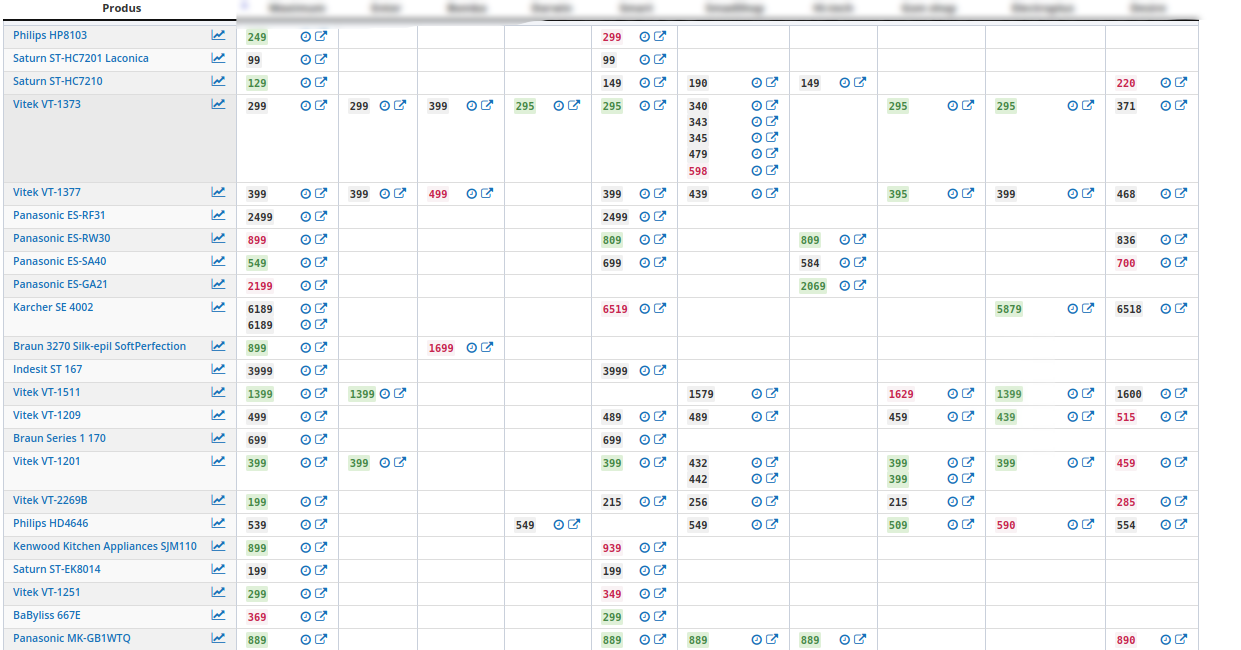Screen dimensions: 1241x650
Task: Click clock icon beside 1629, Vitek VT-1511
Action: coord(953,394)
